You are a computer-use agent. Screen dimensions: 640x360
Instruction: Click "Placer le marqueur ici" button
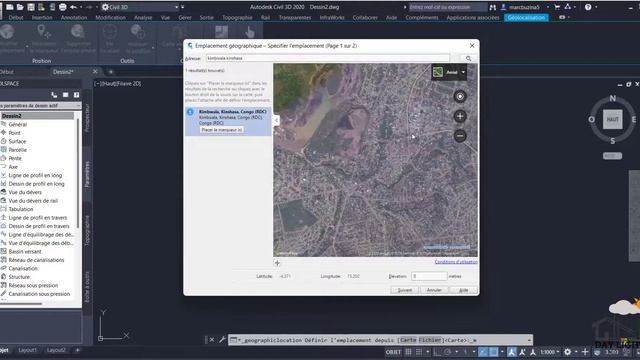[x=222, y=129]
